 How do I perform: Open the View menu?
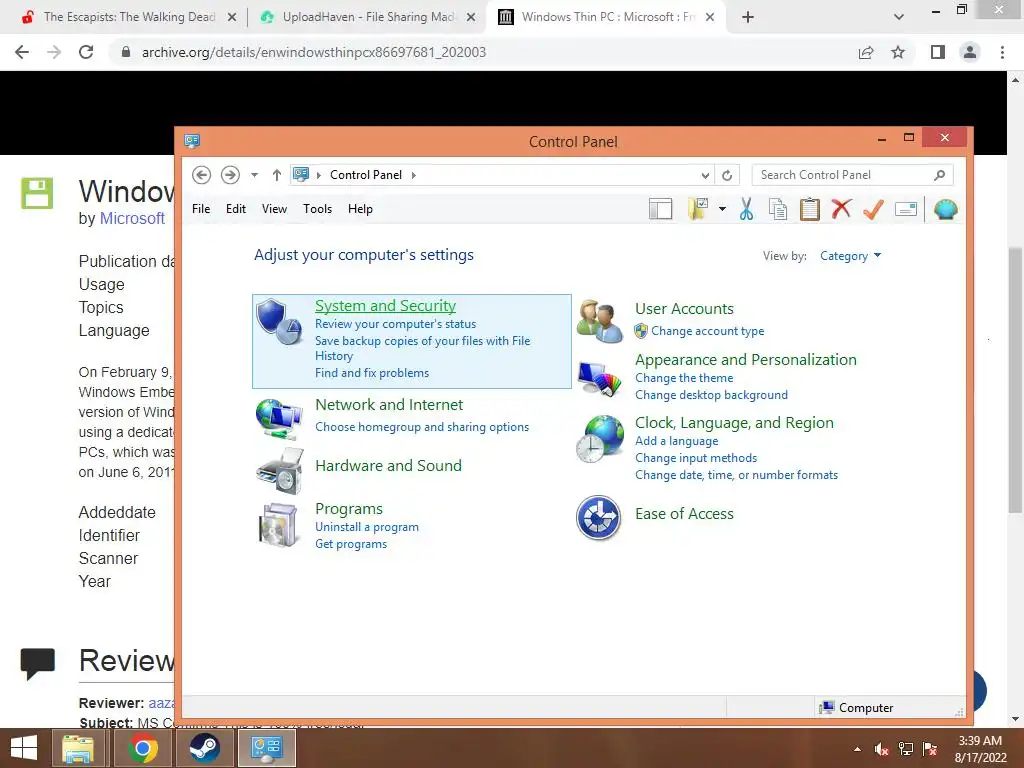(274, 209)
